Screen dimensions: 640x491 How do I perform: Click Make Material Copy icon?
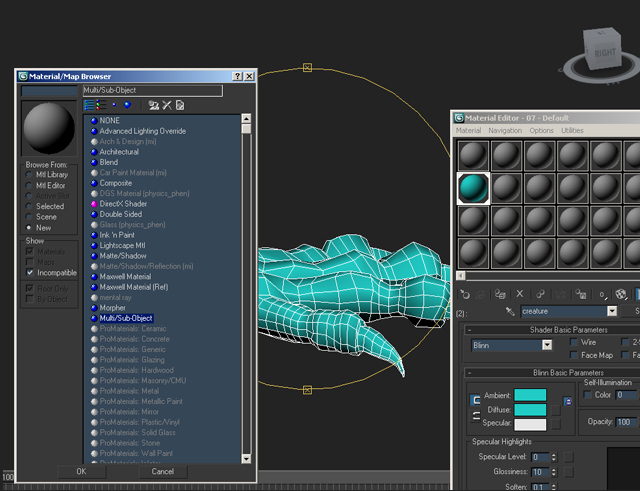pyautogui.click(x=540, y=294)
